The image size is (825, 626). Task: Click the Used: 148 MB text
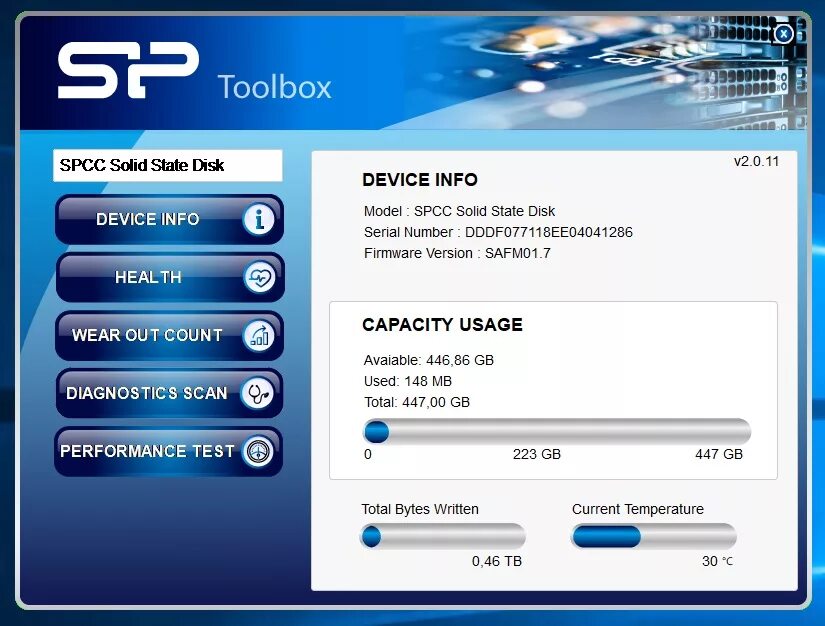(x=408, y=381)
